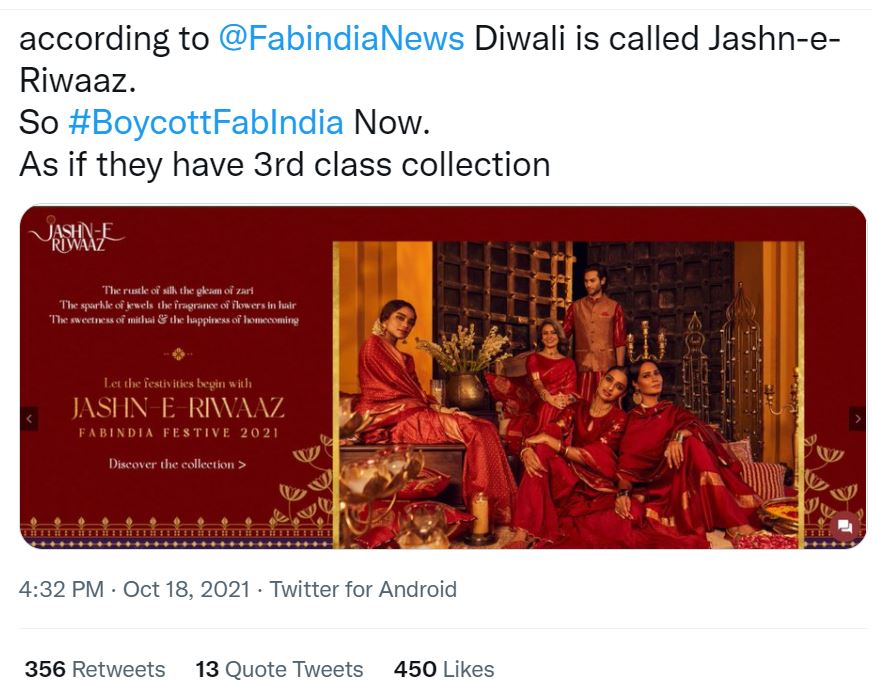Image resolution: width=872 pixels, height=681 pixels.
Task: Click the 'rustle of silk' banner verse
Action: click(177, 289)
